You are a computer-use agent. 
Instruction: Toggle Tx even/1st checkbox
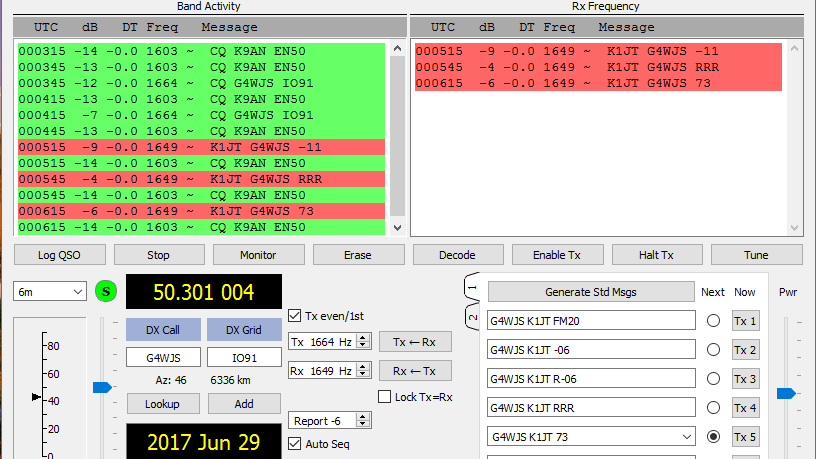(x=295, y=316)
